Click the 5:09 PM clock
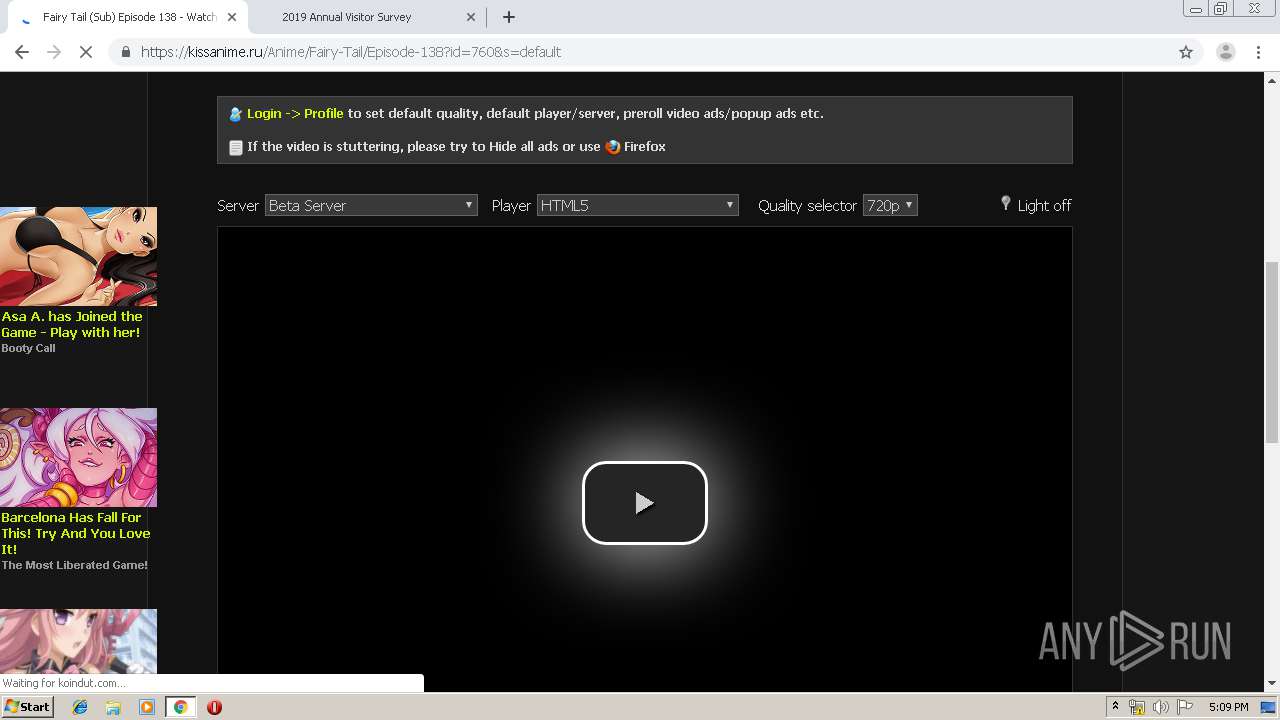 pos(1228,707)
